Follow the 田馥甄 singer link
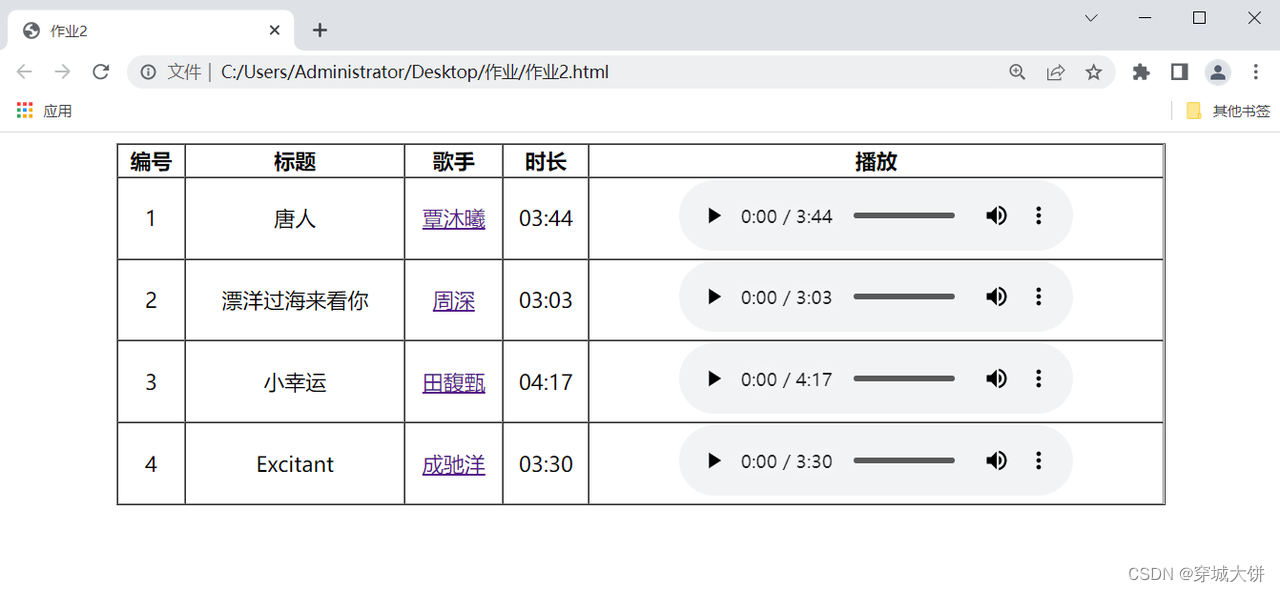 point(453,383)
